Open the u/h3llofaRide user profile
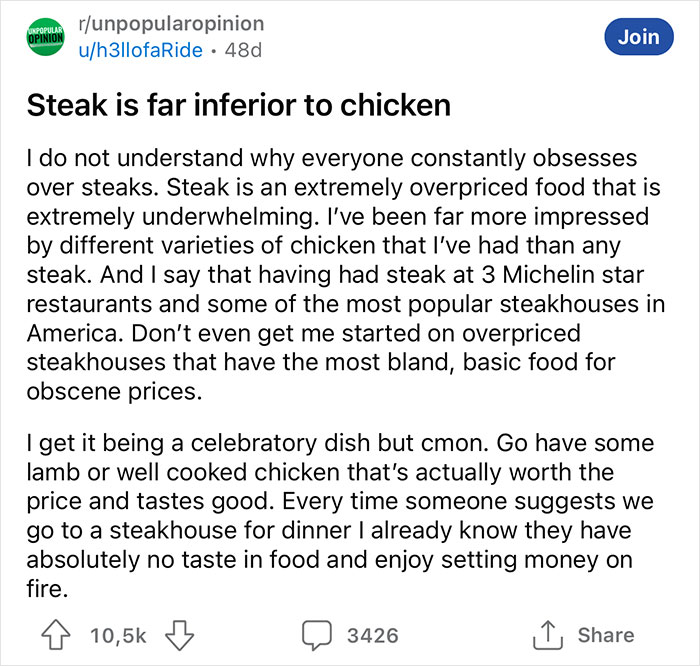 click(x=142, y=49)
